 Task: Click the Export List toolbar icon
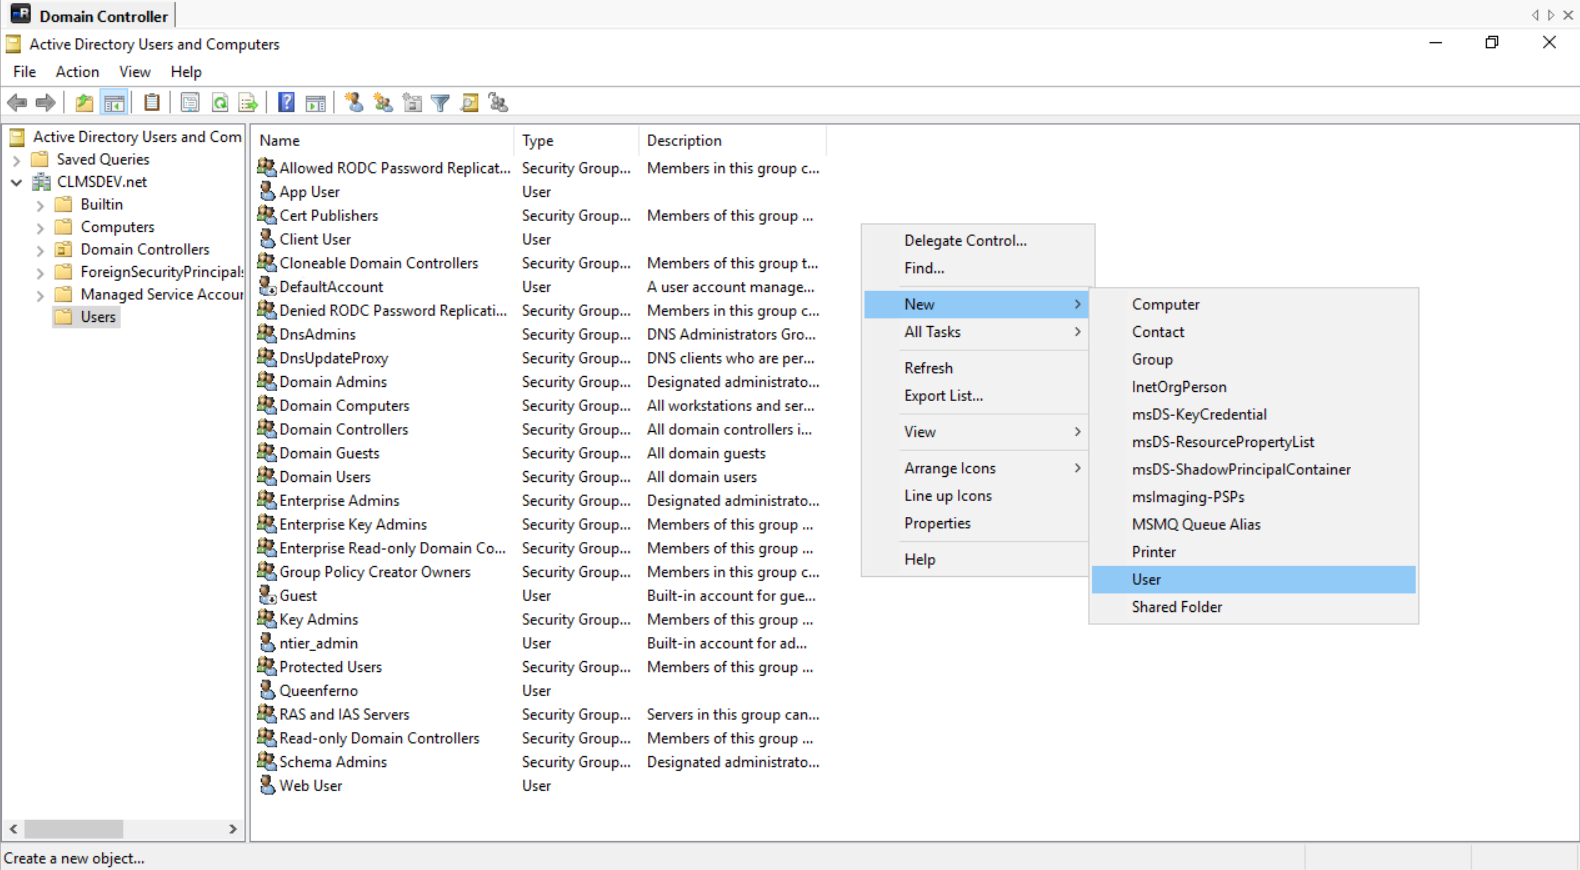tap(248, 103)
